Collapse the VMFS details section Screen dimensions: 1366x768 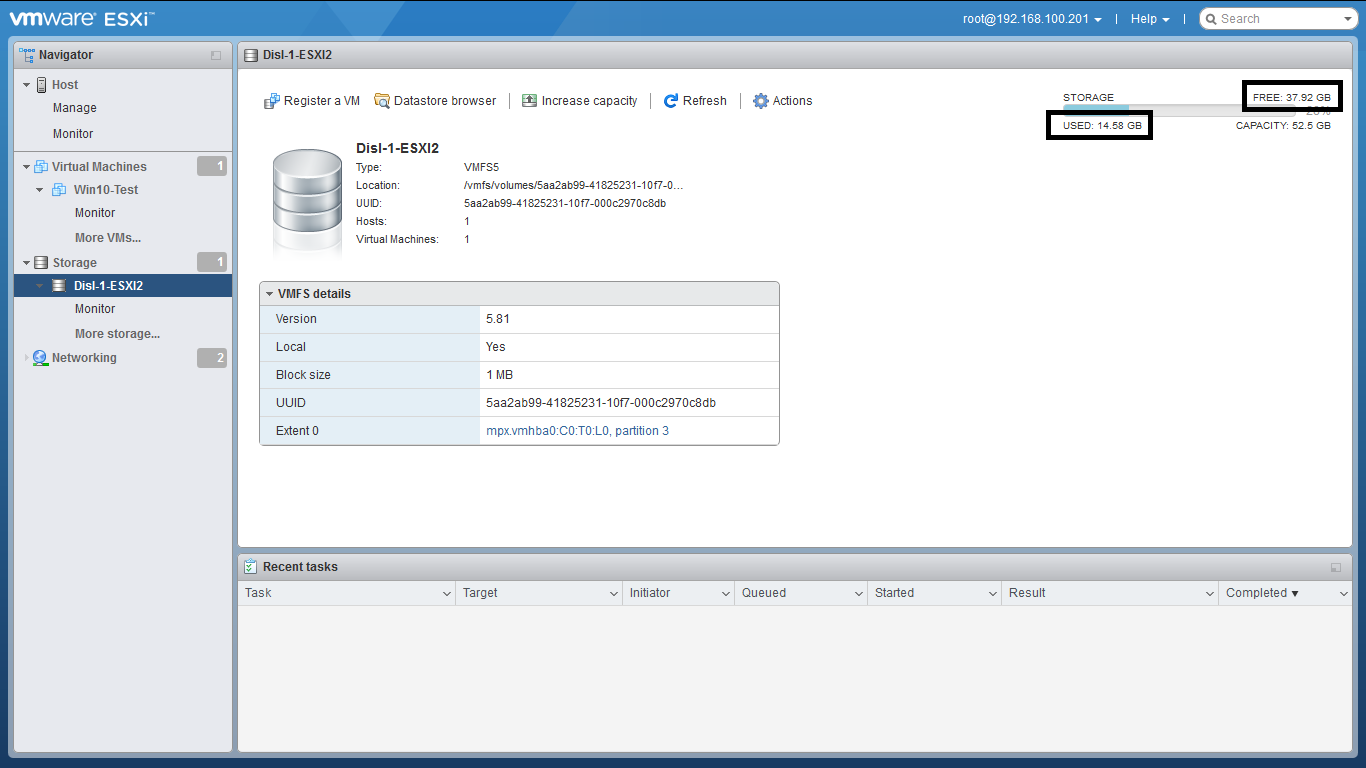tap(269, 294)
